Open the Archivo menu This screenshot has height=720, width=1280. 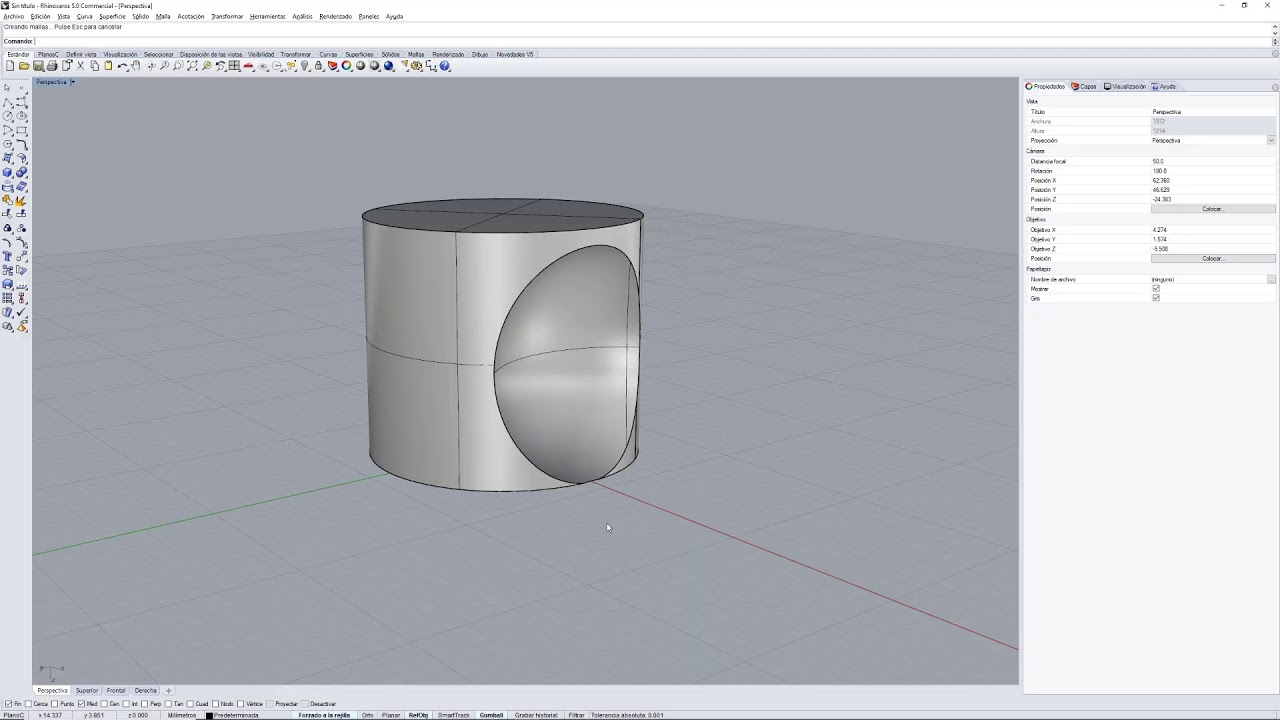point(13,17)
